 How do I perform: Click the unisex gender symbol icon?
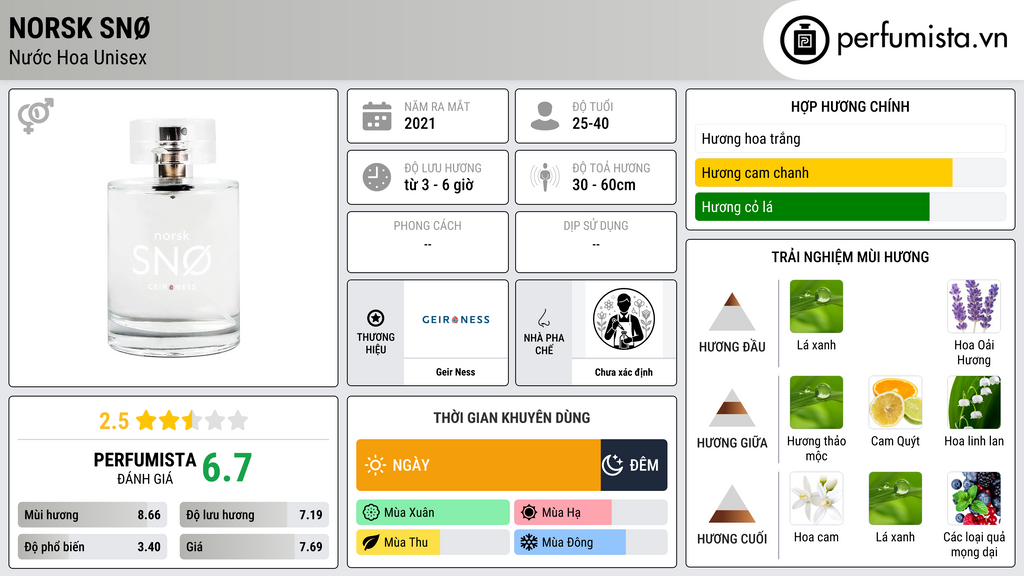point(36,116)
